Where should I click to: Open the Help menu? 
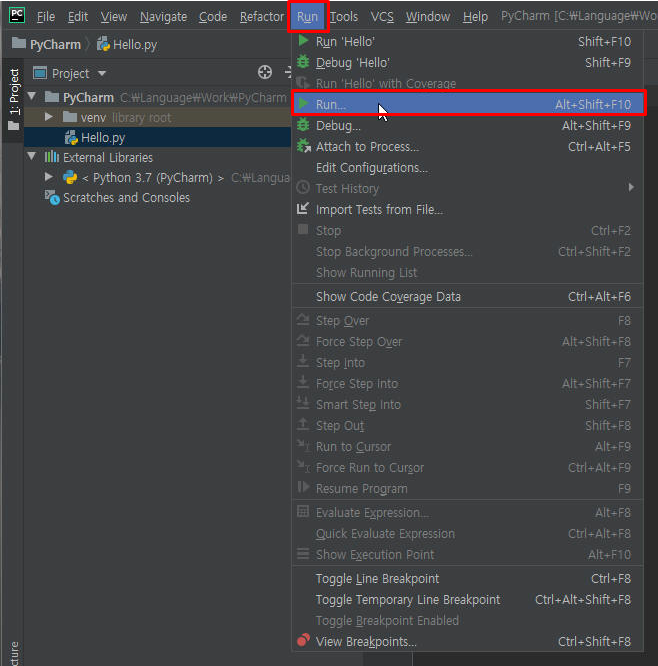point(475,17)
